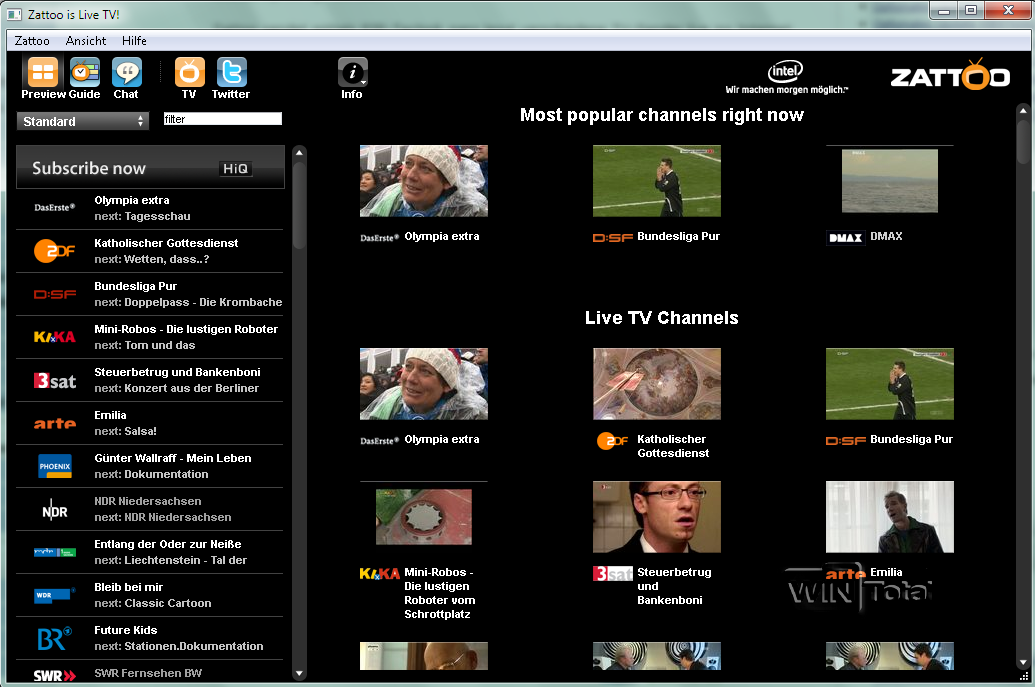Click 'next: Konzert aus der Berliner' text

(x=176, y=388)
